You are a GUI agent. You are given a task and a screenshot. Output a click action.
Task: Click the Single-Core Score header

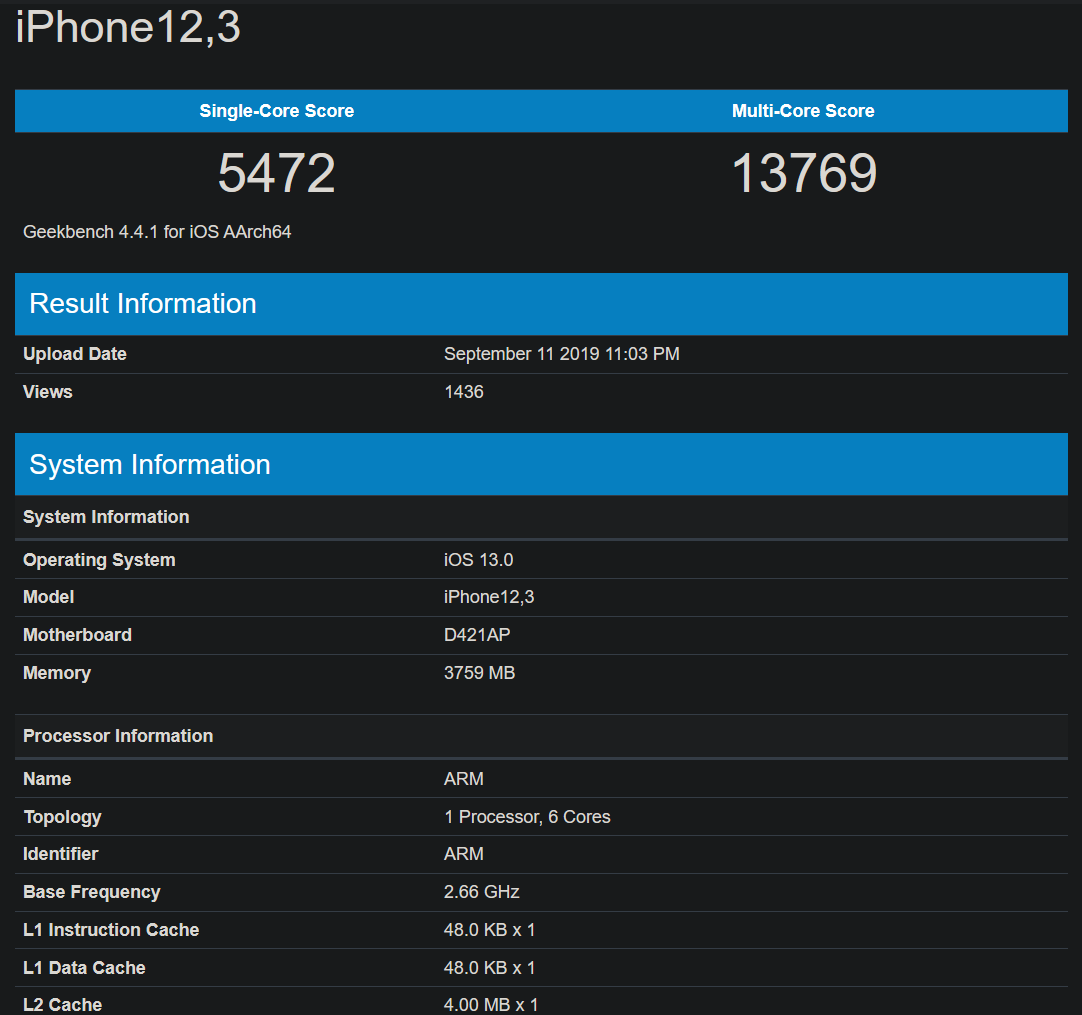coord(277,111)
